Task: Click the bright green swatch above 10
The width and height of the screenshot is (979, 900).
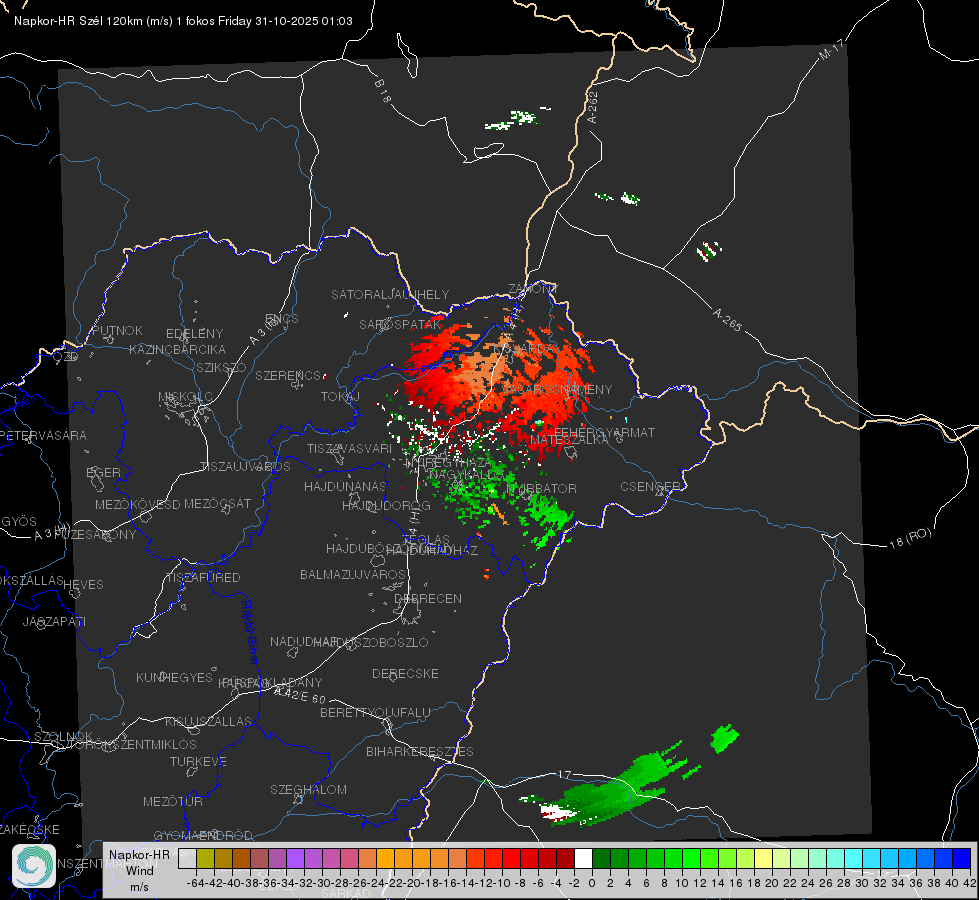Action: click(691, 858)
